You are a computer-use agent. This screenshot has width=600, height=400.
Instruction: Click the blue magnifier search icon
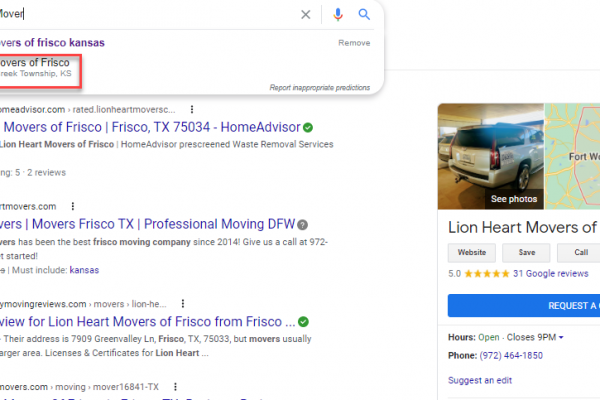pos(365,15)
